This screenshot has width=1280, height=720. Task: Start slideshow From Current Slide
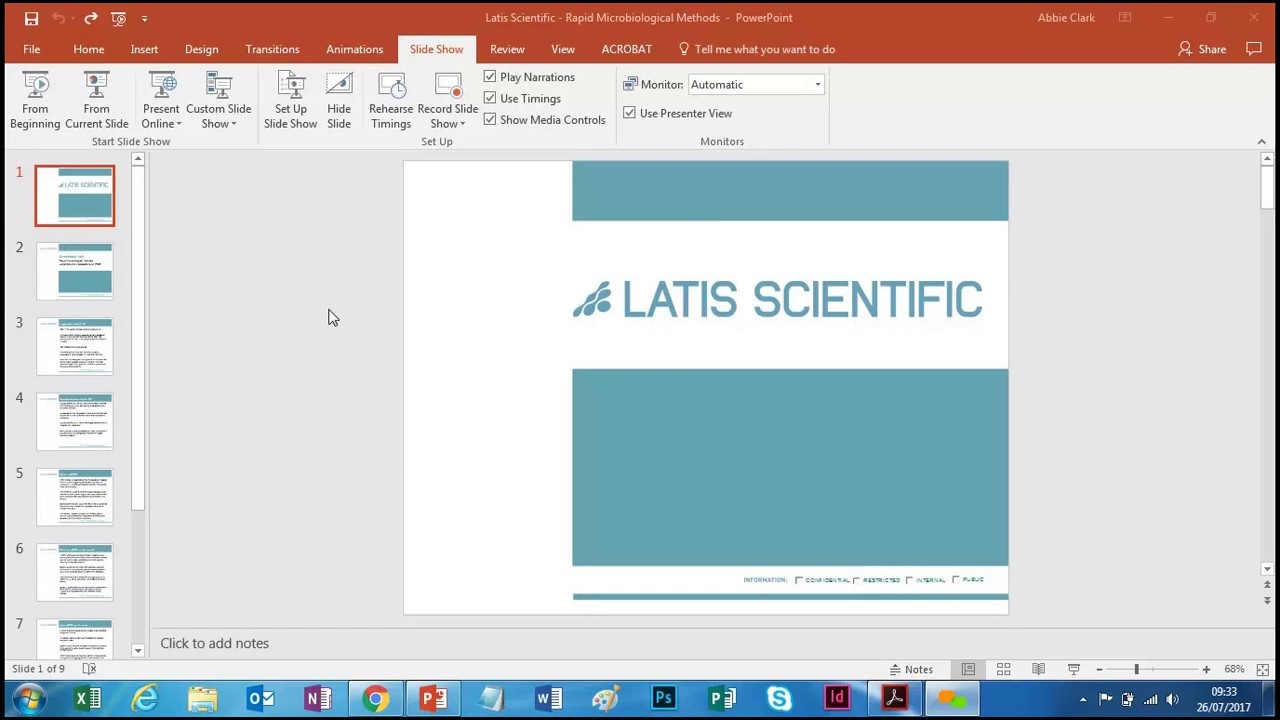[x=96, y=100]
